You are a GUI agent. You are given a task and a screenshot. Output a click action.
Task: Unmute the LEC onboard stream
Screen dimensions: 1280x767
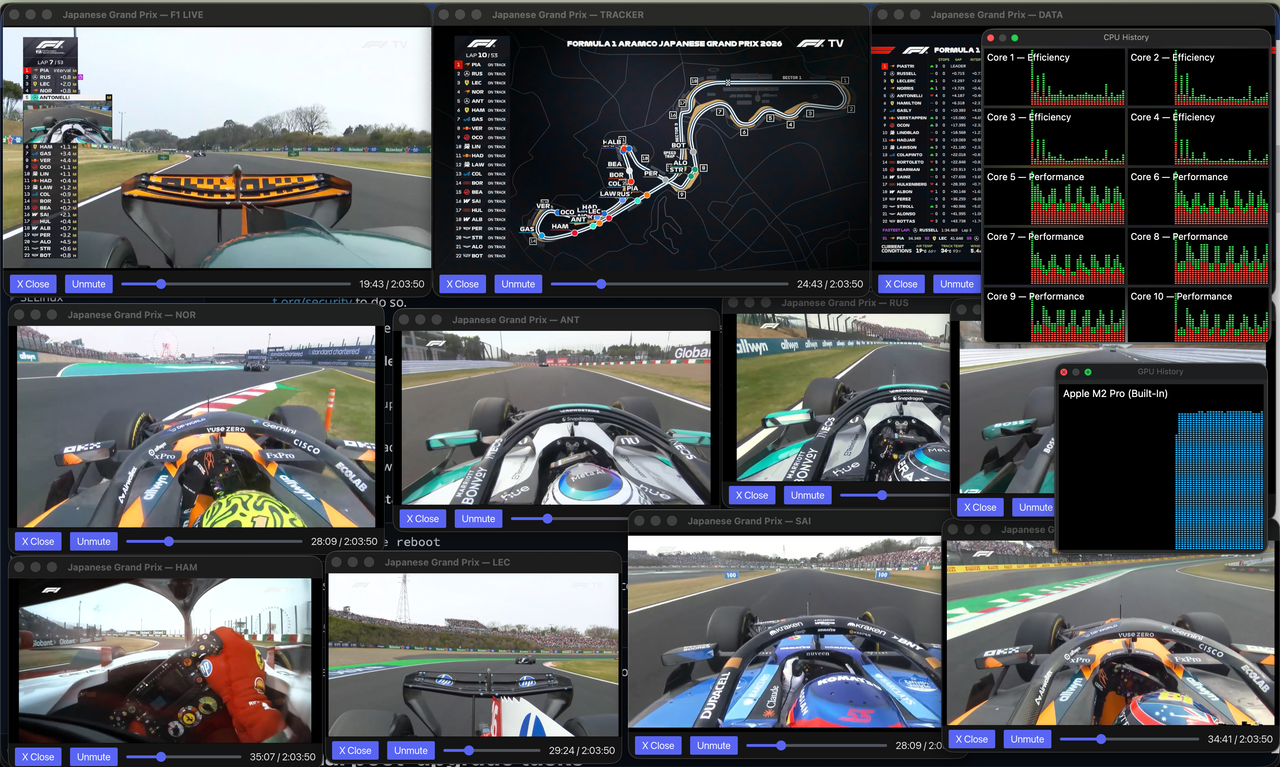(x=411, y=750)
